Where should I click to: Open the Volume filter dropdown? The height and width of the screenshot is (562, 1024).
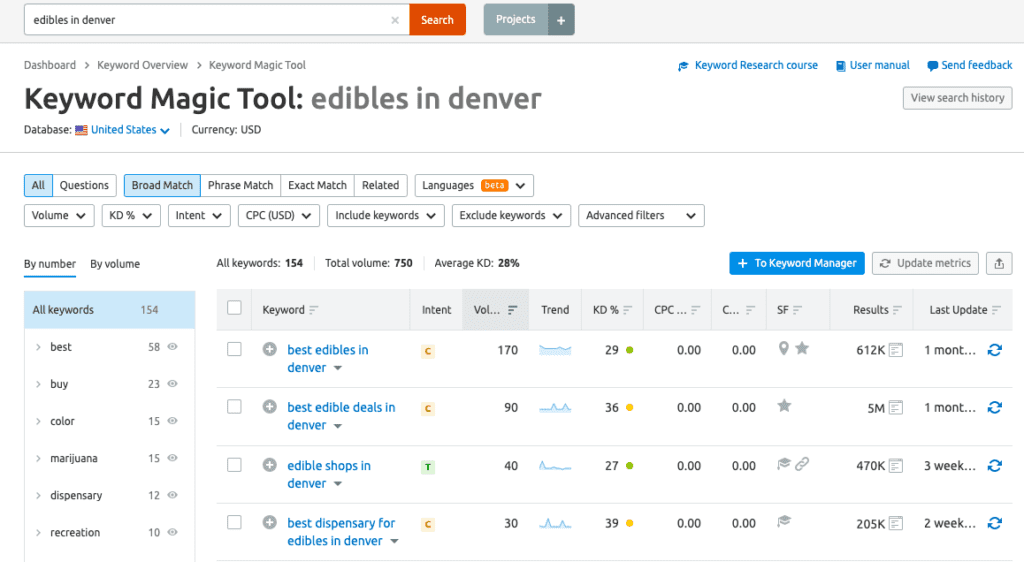[x=58, y=215]
